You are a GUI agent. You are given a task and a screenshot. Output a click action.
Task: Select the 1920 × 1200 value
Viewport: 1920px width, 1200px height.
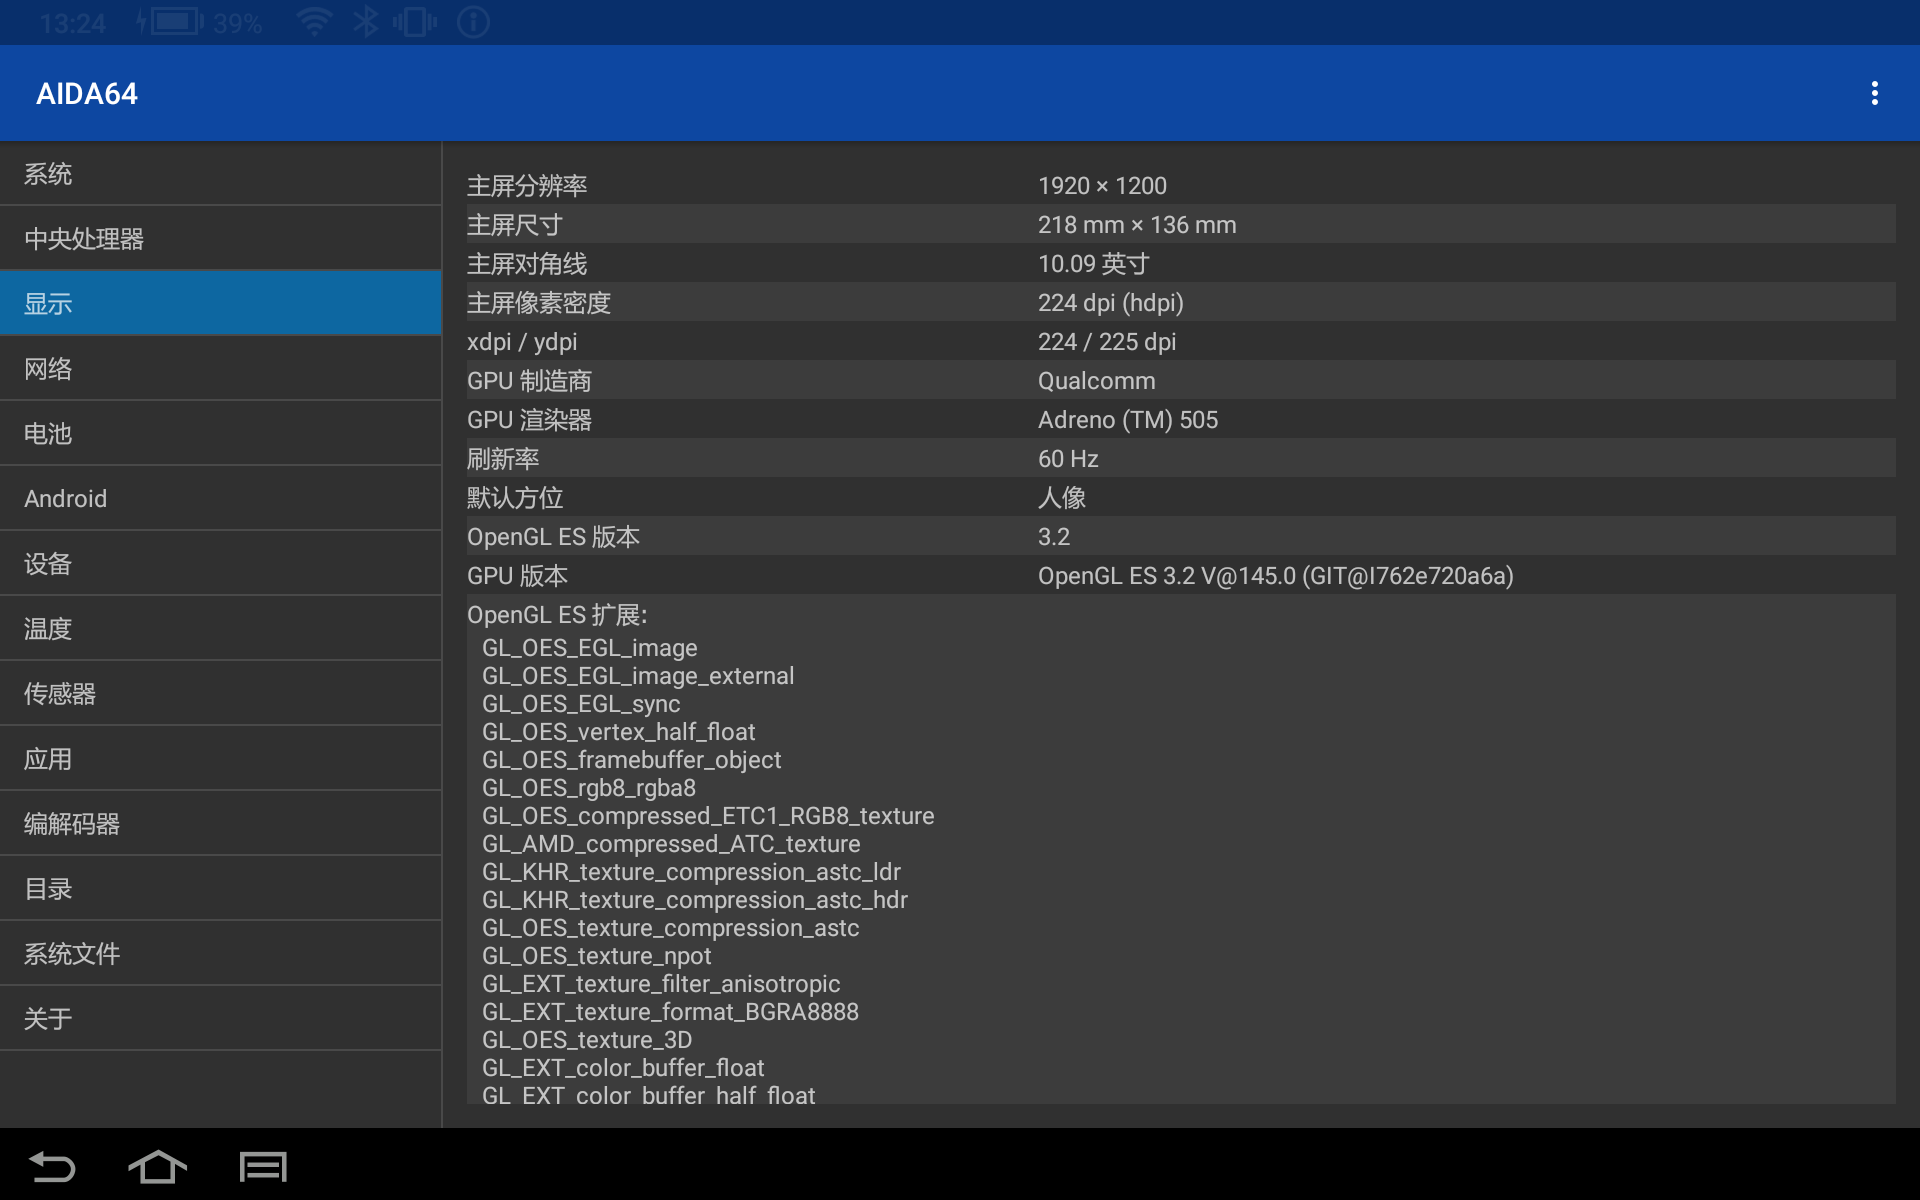click(x=1102, y=186)
